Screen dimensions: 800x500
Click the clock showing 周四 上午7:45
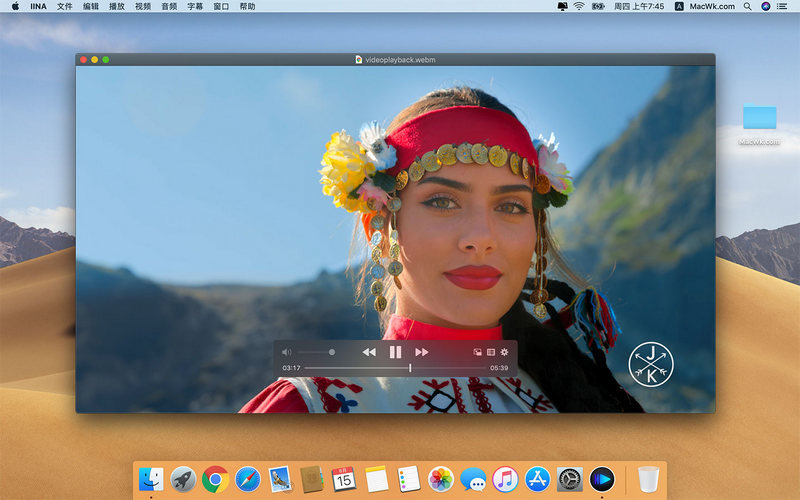(x=639, y=6)
